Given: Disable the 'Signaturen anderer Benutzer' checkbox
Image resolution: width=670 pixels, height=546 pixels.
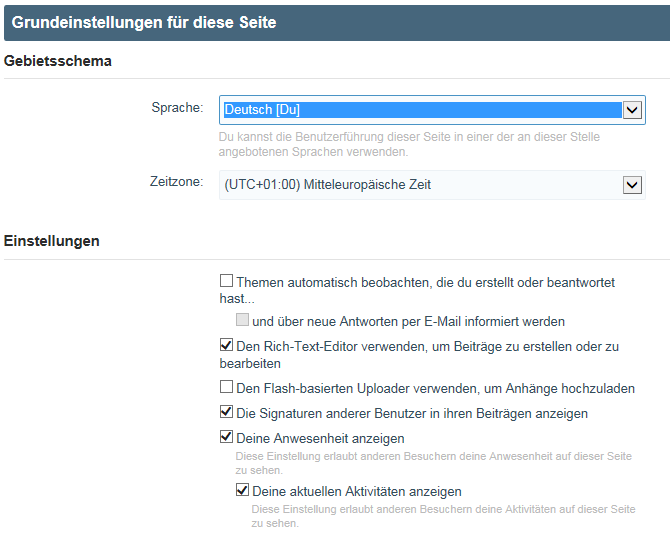Looking at the screenshot, I should pos(226,412).
